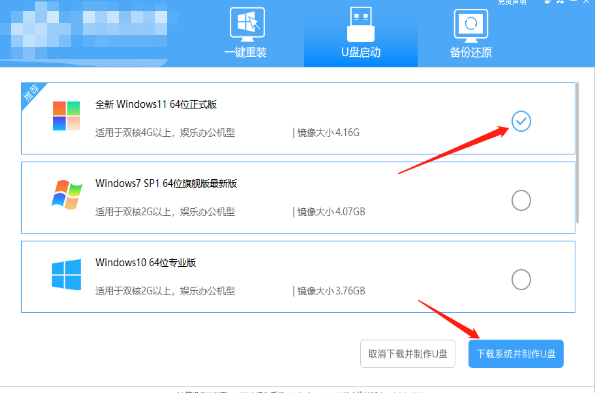Switch to the 一键重装 tab label
Image resolution: width=595 pixels, height=393 pixels.
(246, 52)
